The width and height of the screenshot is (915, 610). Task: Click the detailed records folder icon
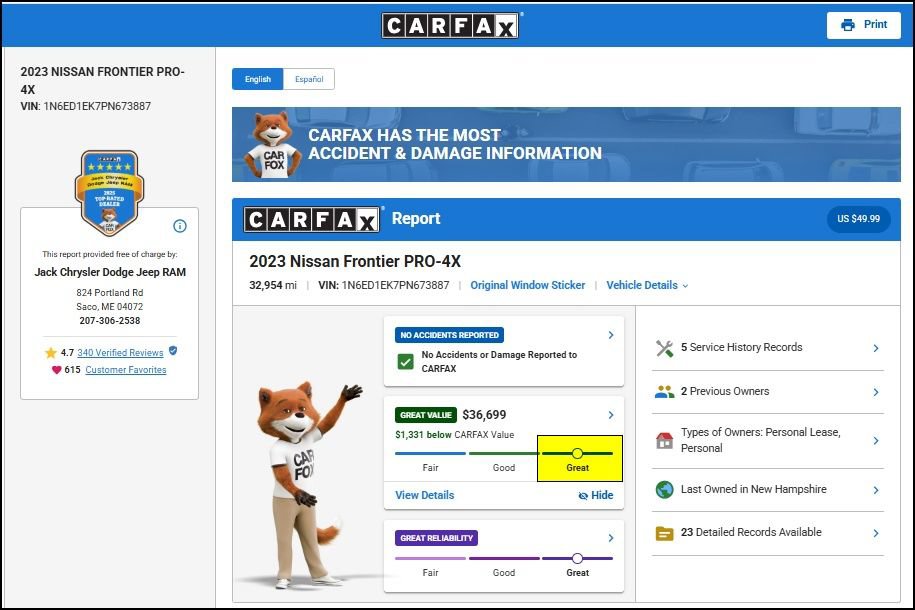[x=665, y=533]
